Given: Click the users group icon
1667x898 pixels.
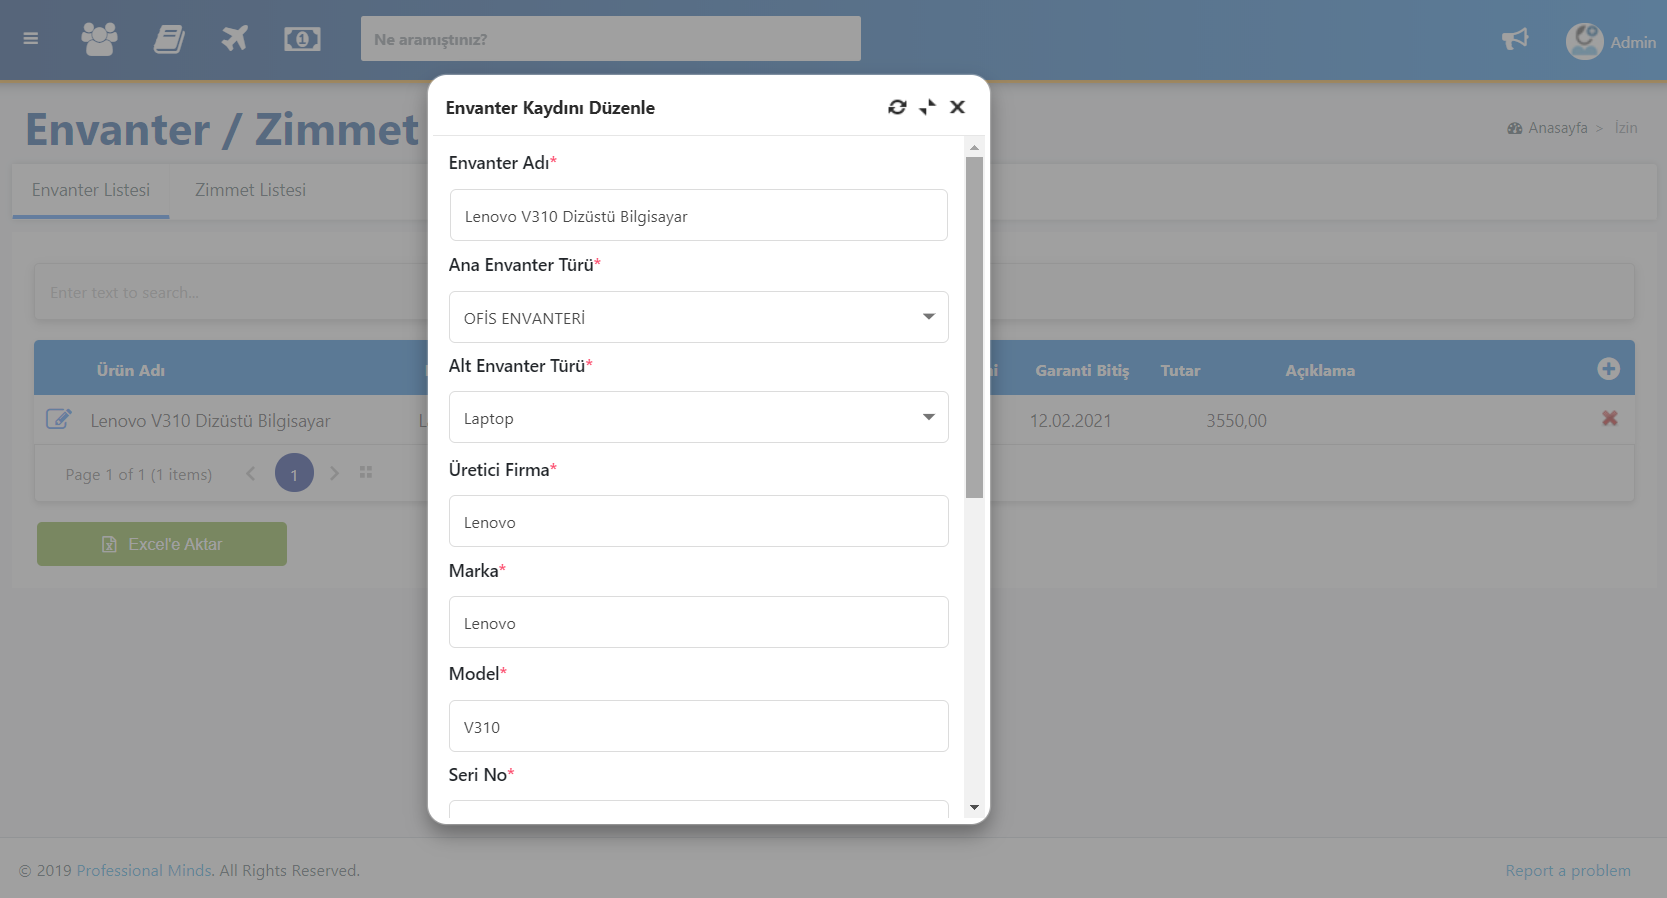Looking at the screenshot, I should (x=99, y=39).
